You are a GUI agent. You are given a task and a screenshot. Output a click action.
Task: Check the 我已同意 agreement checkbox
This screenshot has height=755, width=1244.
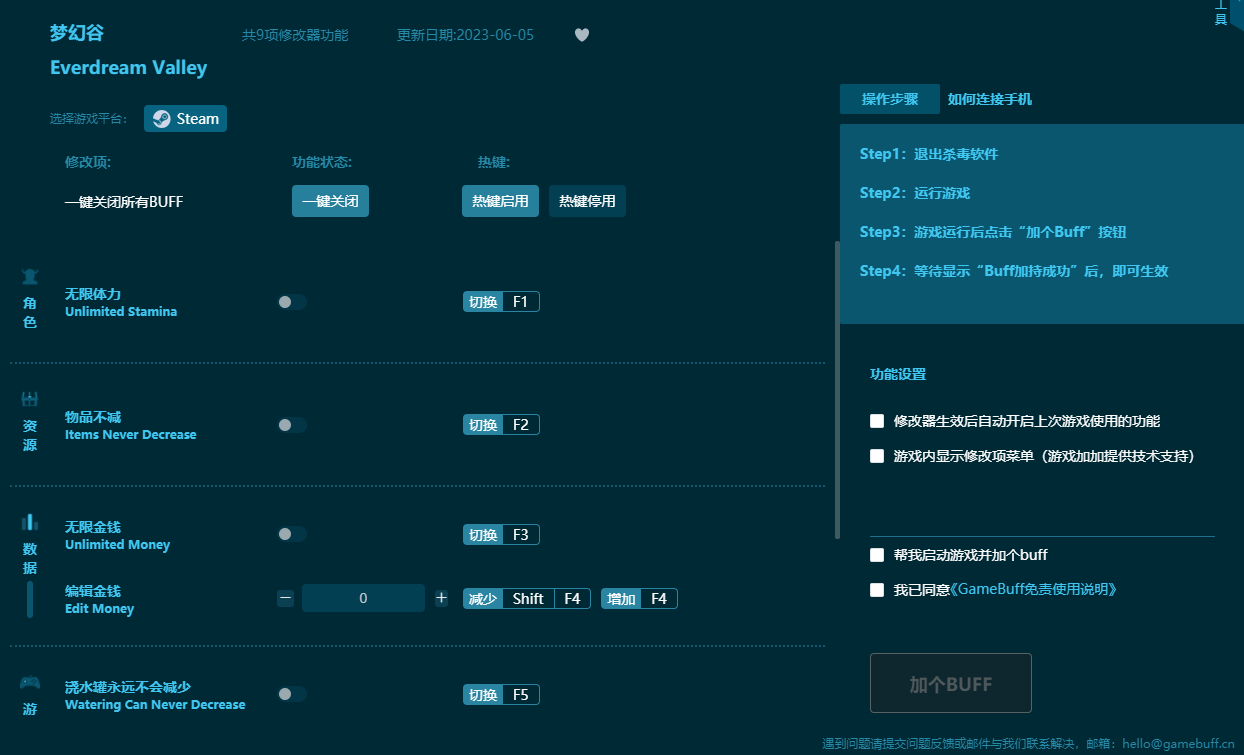(x=877, y=590)
